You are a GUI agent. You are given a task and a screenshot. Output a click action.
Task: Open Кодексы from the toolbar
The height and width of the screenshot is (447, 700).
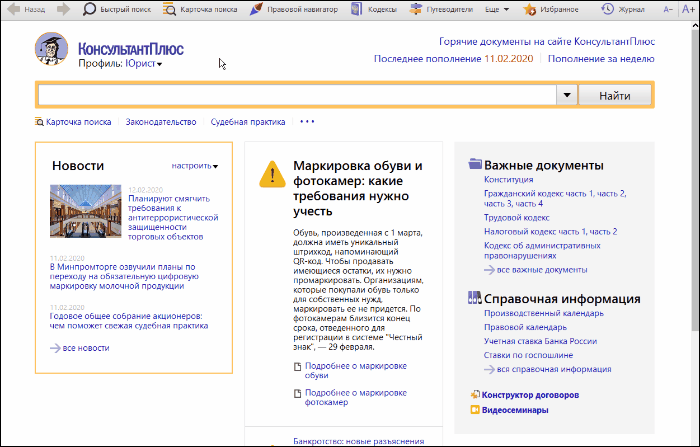(382, 9)
